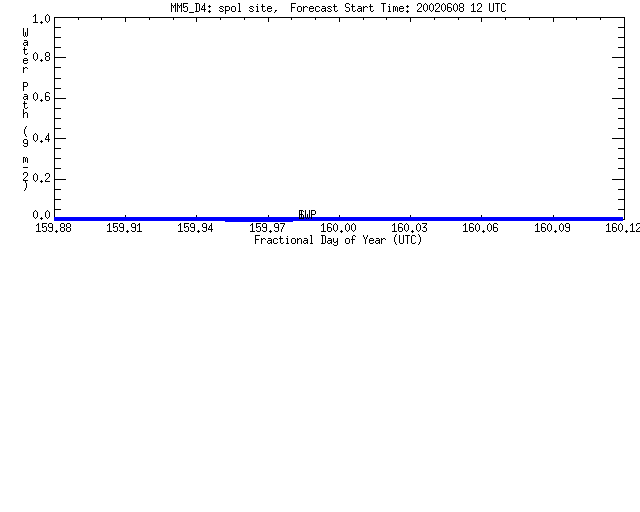This screenshot has width=640, height=512.
Task: Click the 160.06 x-axis tick label
Action: pyautogui.click(x=480, y=228)
